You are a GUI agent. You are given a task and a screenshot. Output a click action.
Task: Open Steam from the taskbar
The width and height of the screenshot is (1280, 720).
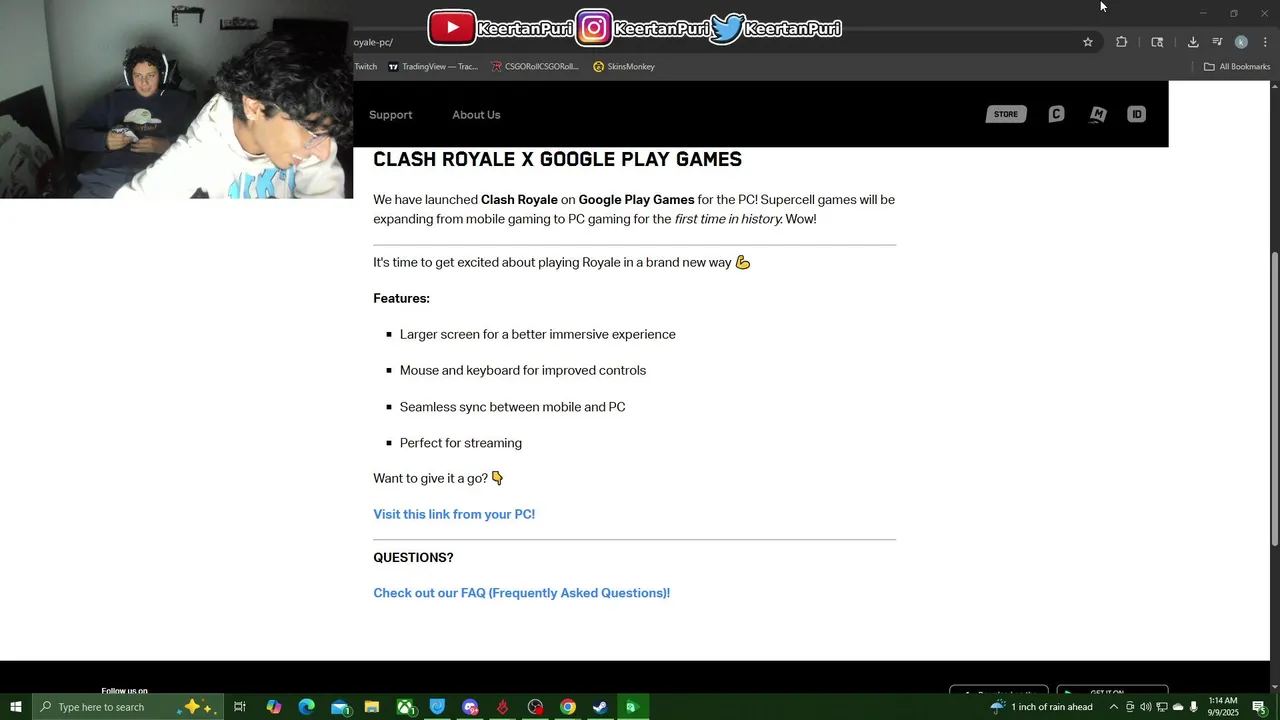(600, 707)
